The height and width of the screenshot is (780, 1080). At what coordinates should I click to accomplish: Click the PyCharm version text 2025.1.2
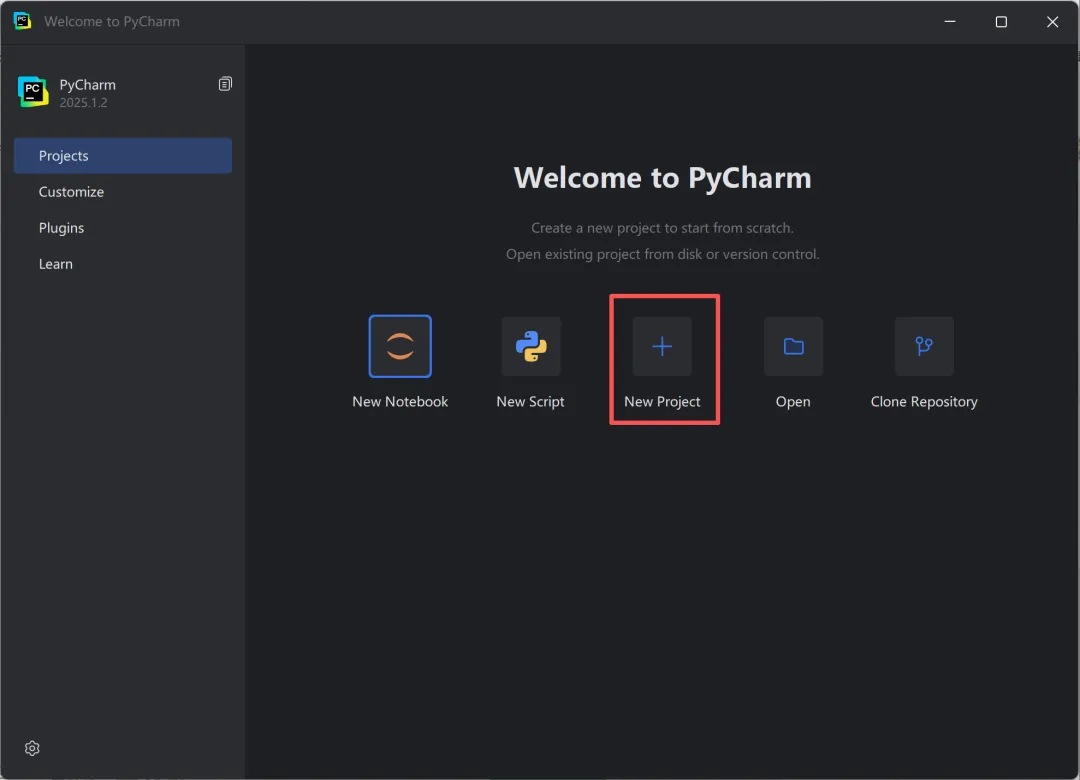point(83,103)
